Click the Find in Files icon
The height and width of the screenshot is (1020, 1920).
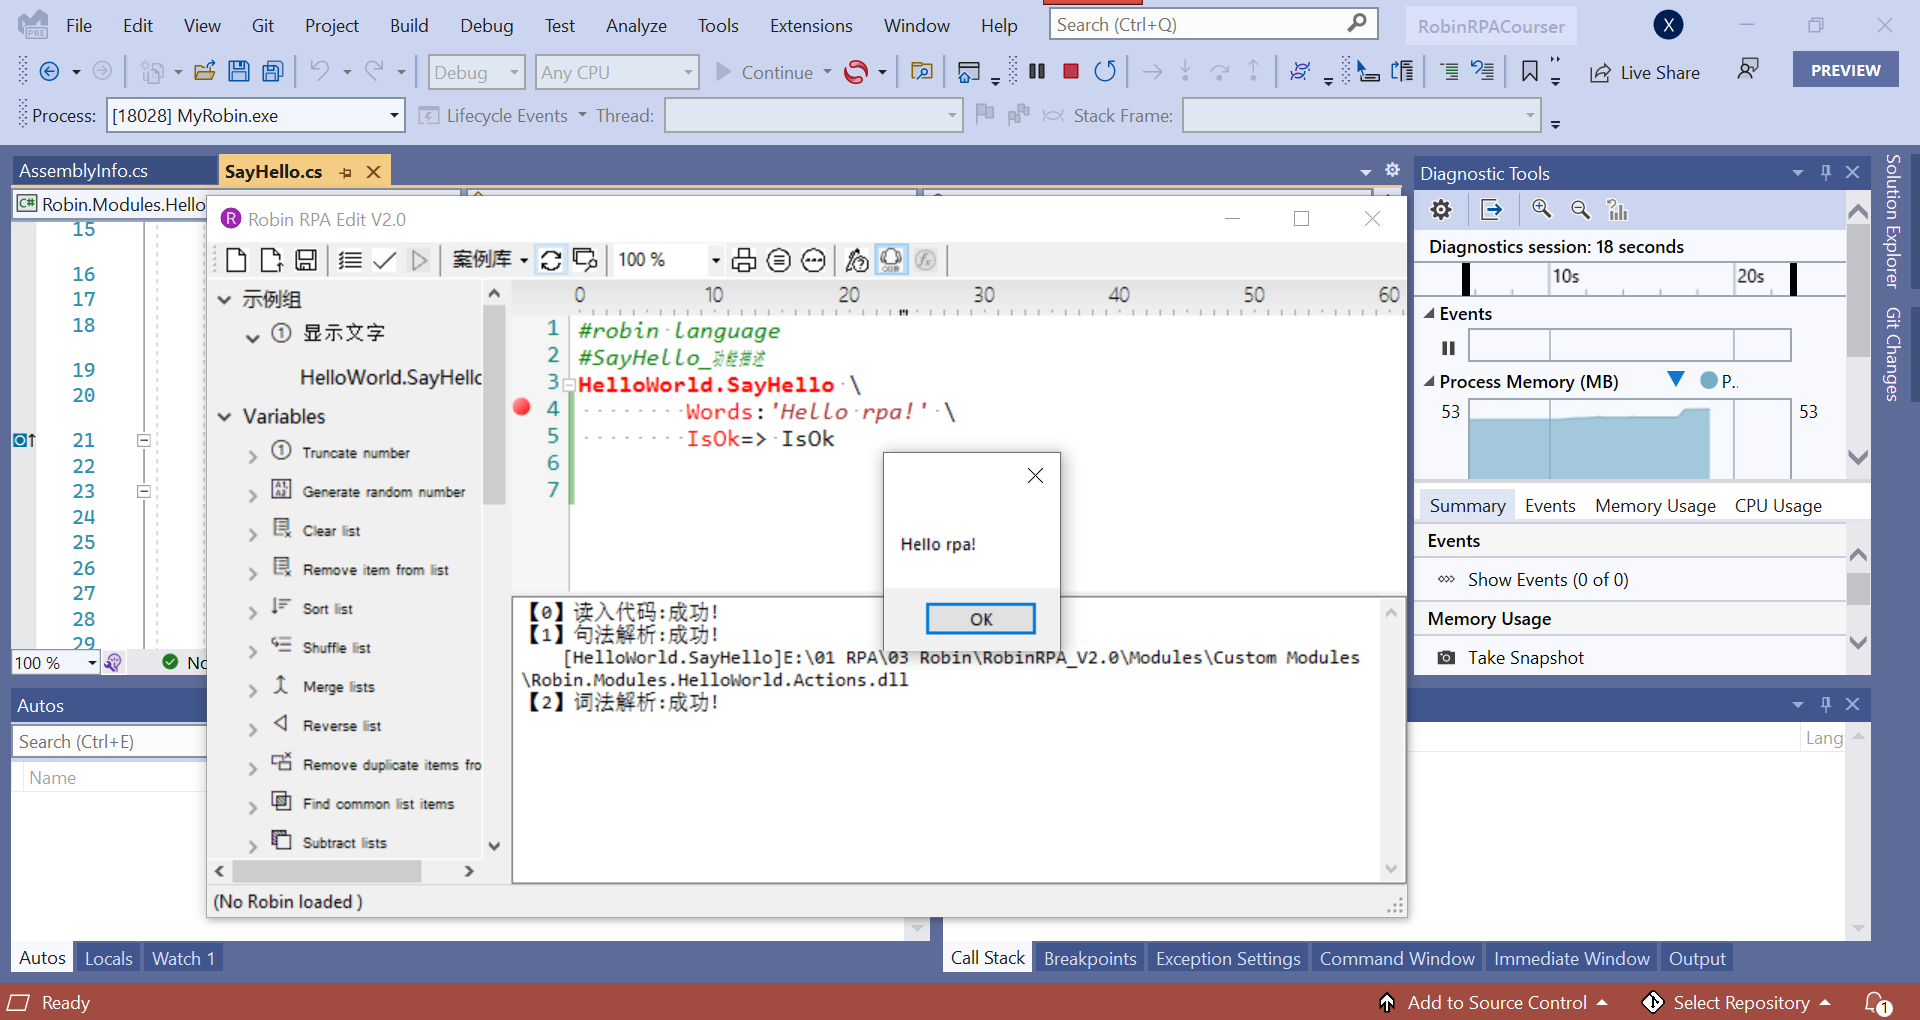[x=922, y=71]
